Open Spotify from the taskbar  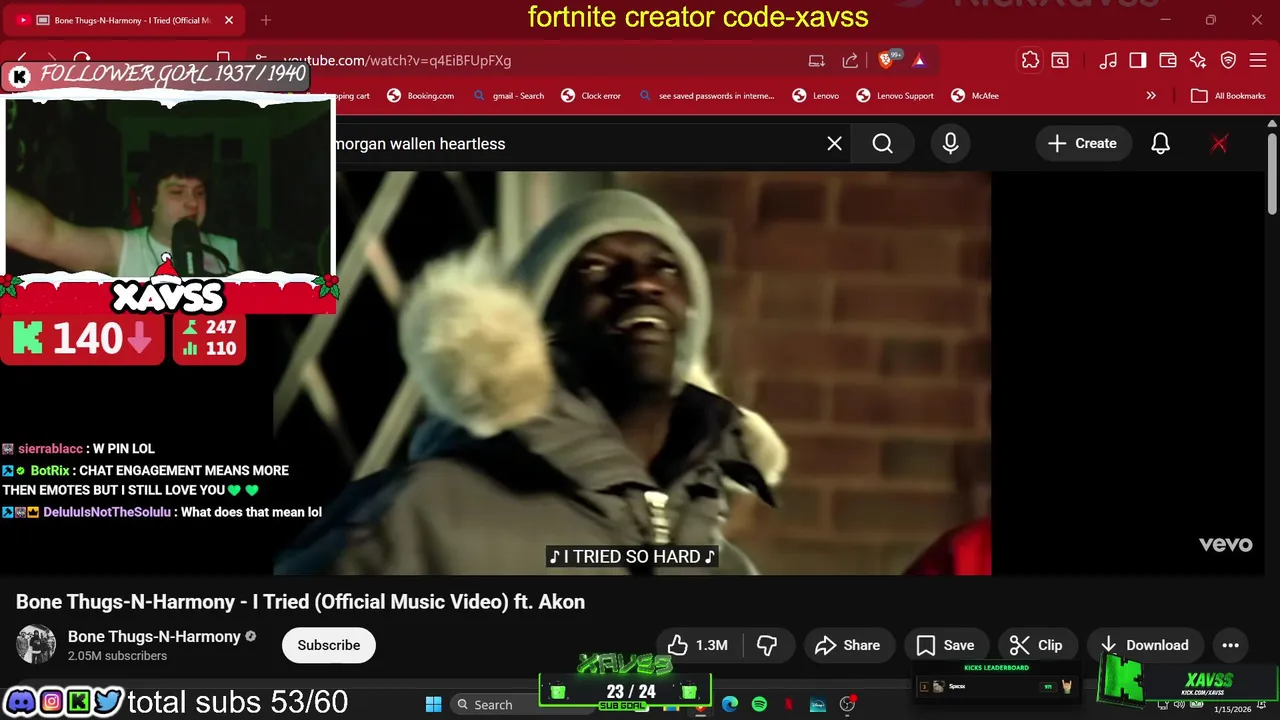point(759,704)
